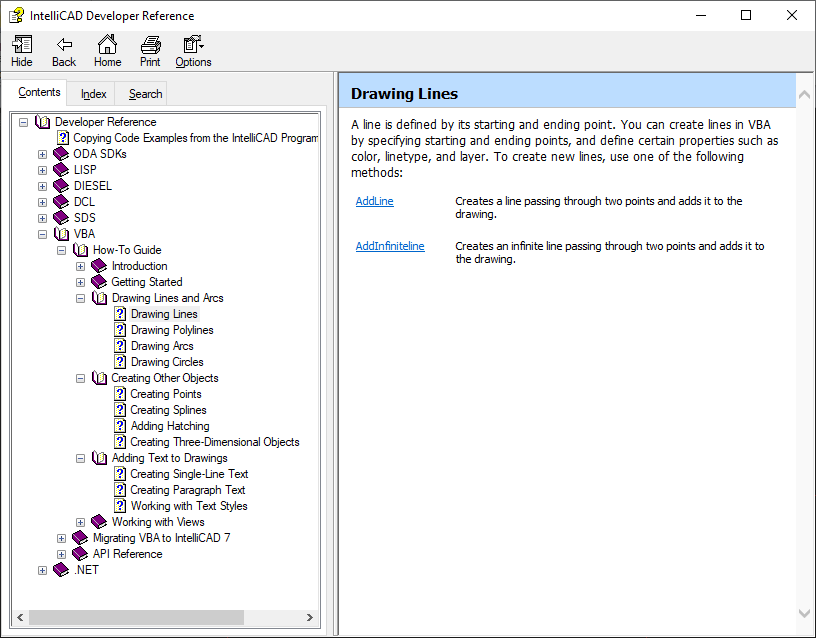Click the SDS book icon
Viewport: 816px width, 638px height.
[x=61, y=218]
